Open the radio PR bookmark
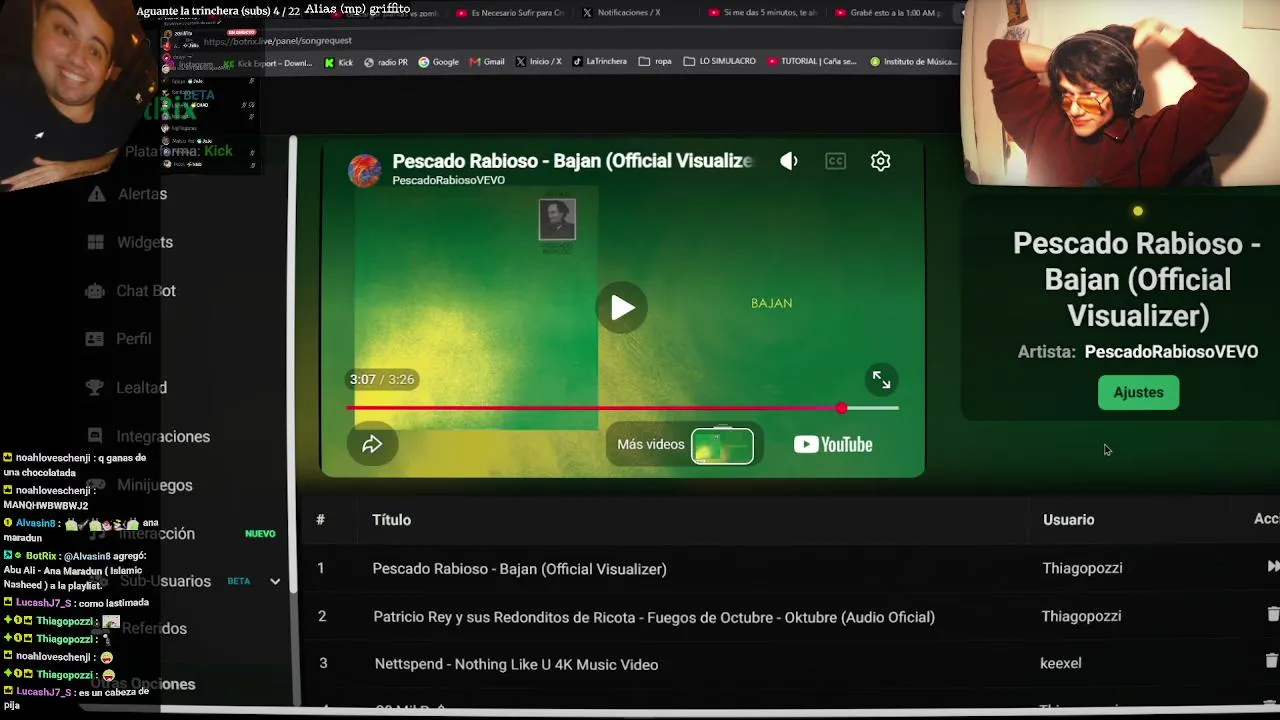 pos(386,62)
